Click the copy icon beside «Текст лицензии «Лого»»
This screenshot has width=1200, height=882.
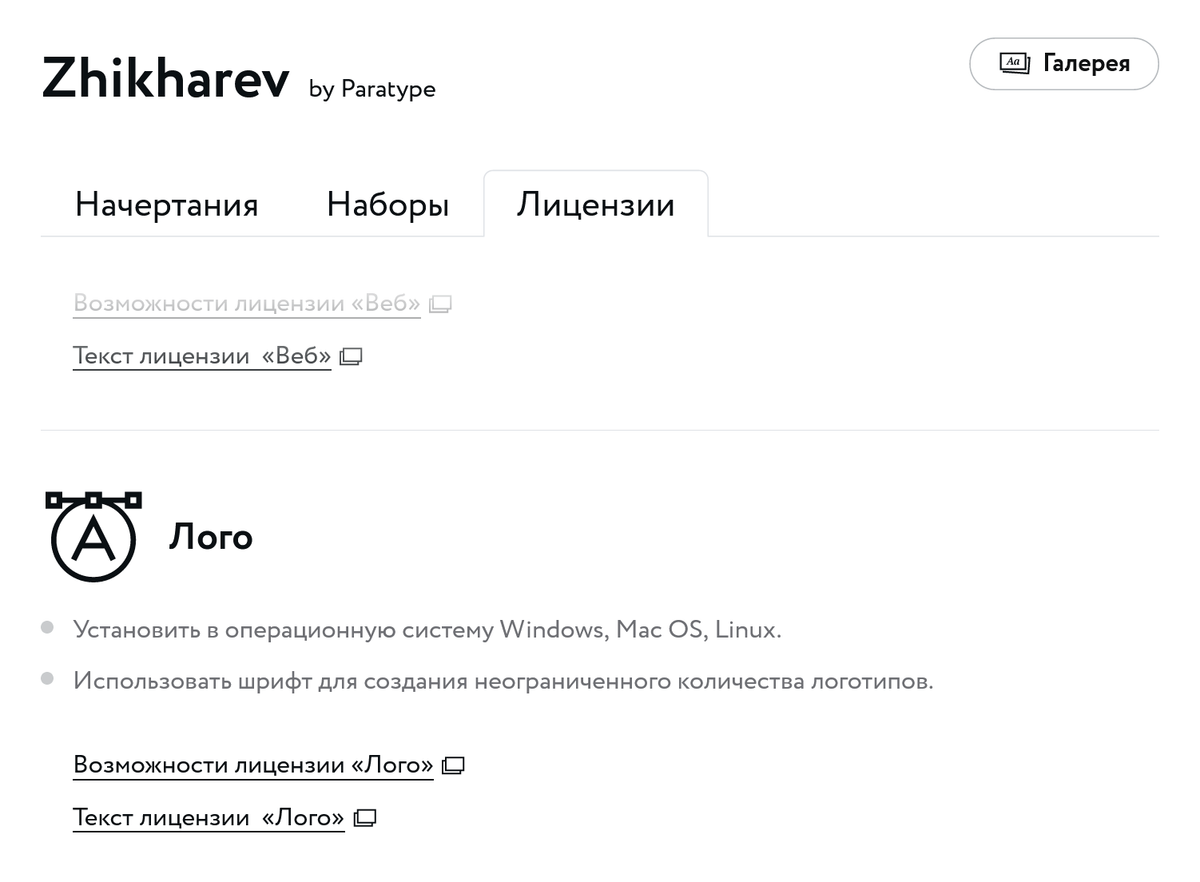click(x=364, y=817)
